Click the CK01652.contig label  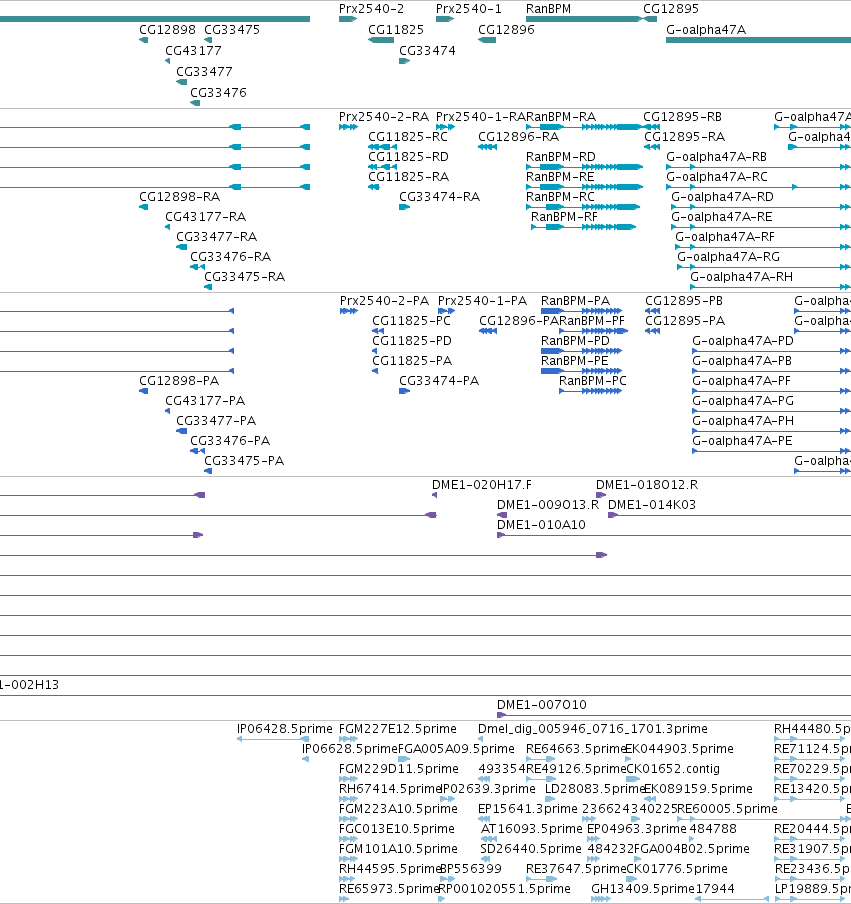pyautogui.click(x=673, y=769)
